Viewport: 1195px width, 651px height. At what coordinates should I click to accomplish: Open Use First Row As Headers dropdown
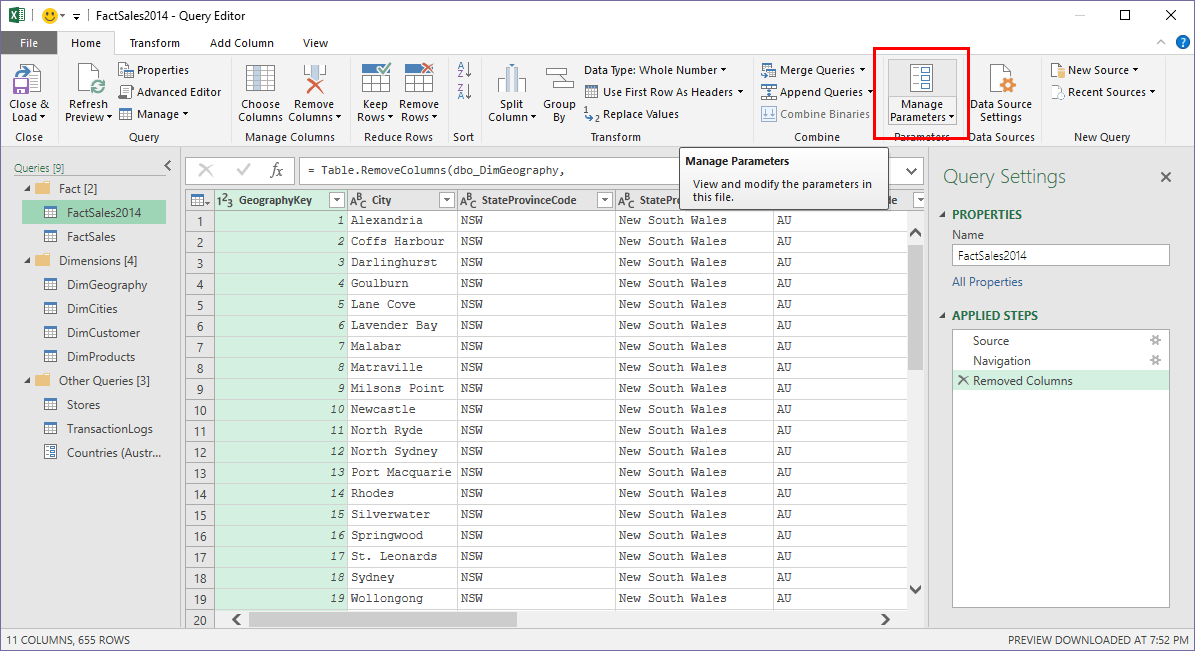[664, 92]
